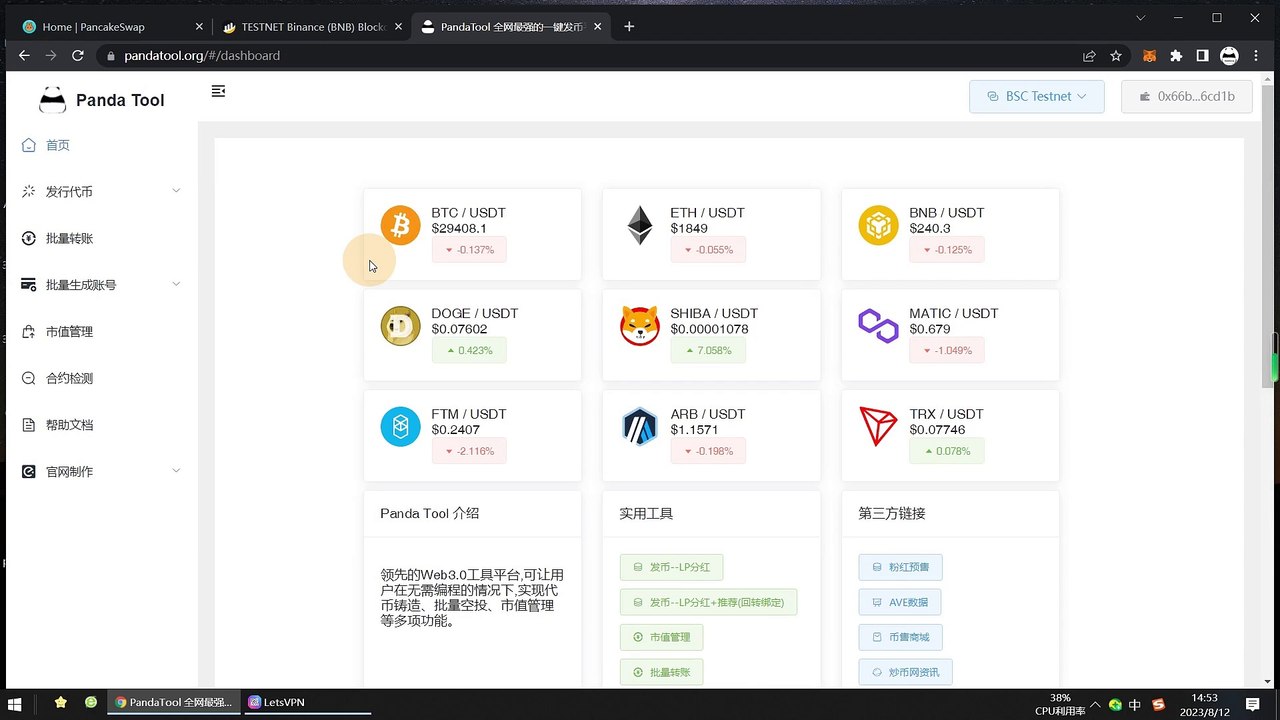The height and width of the screenshot is (720, 1280).
Task: Open the 币售商城 third-party link
Action: pos(900,637)
